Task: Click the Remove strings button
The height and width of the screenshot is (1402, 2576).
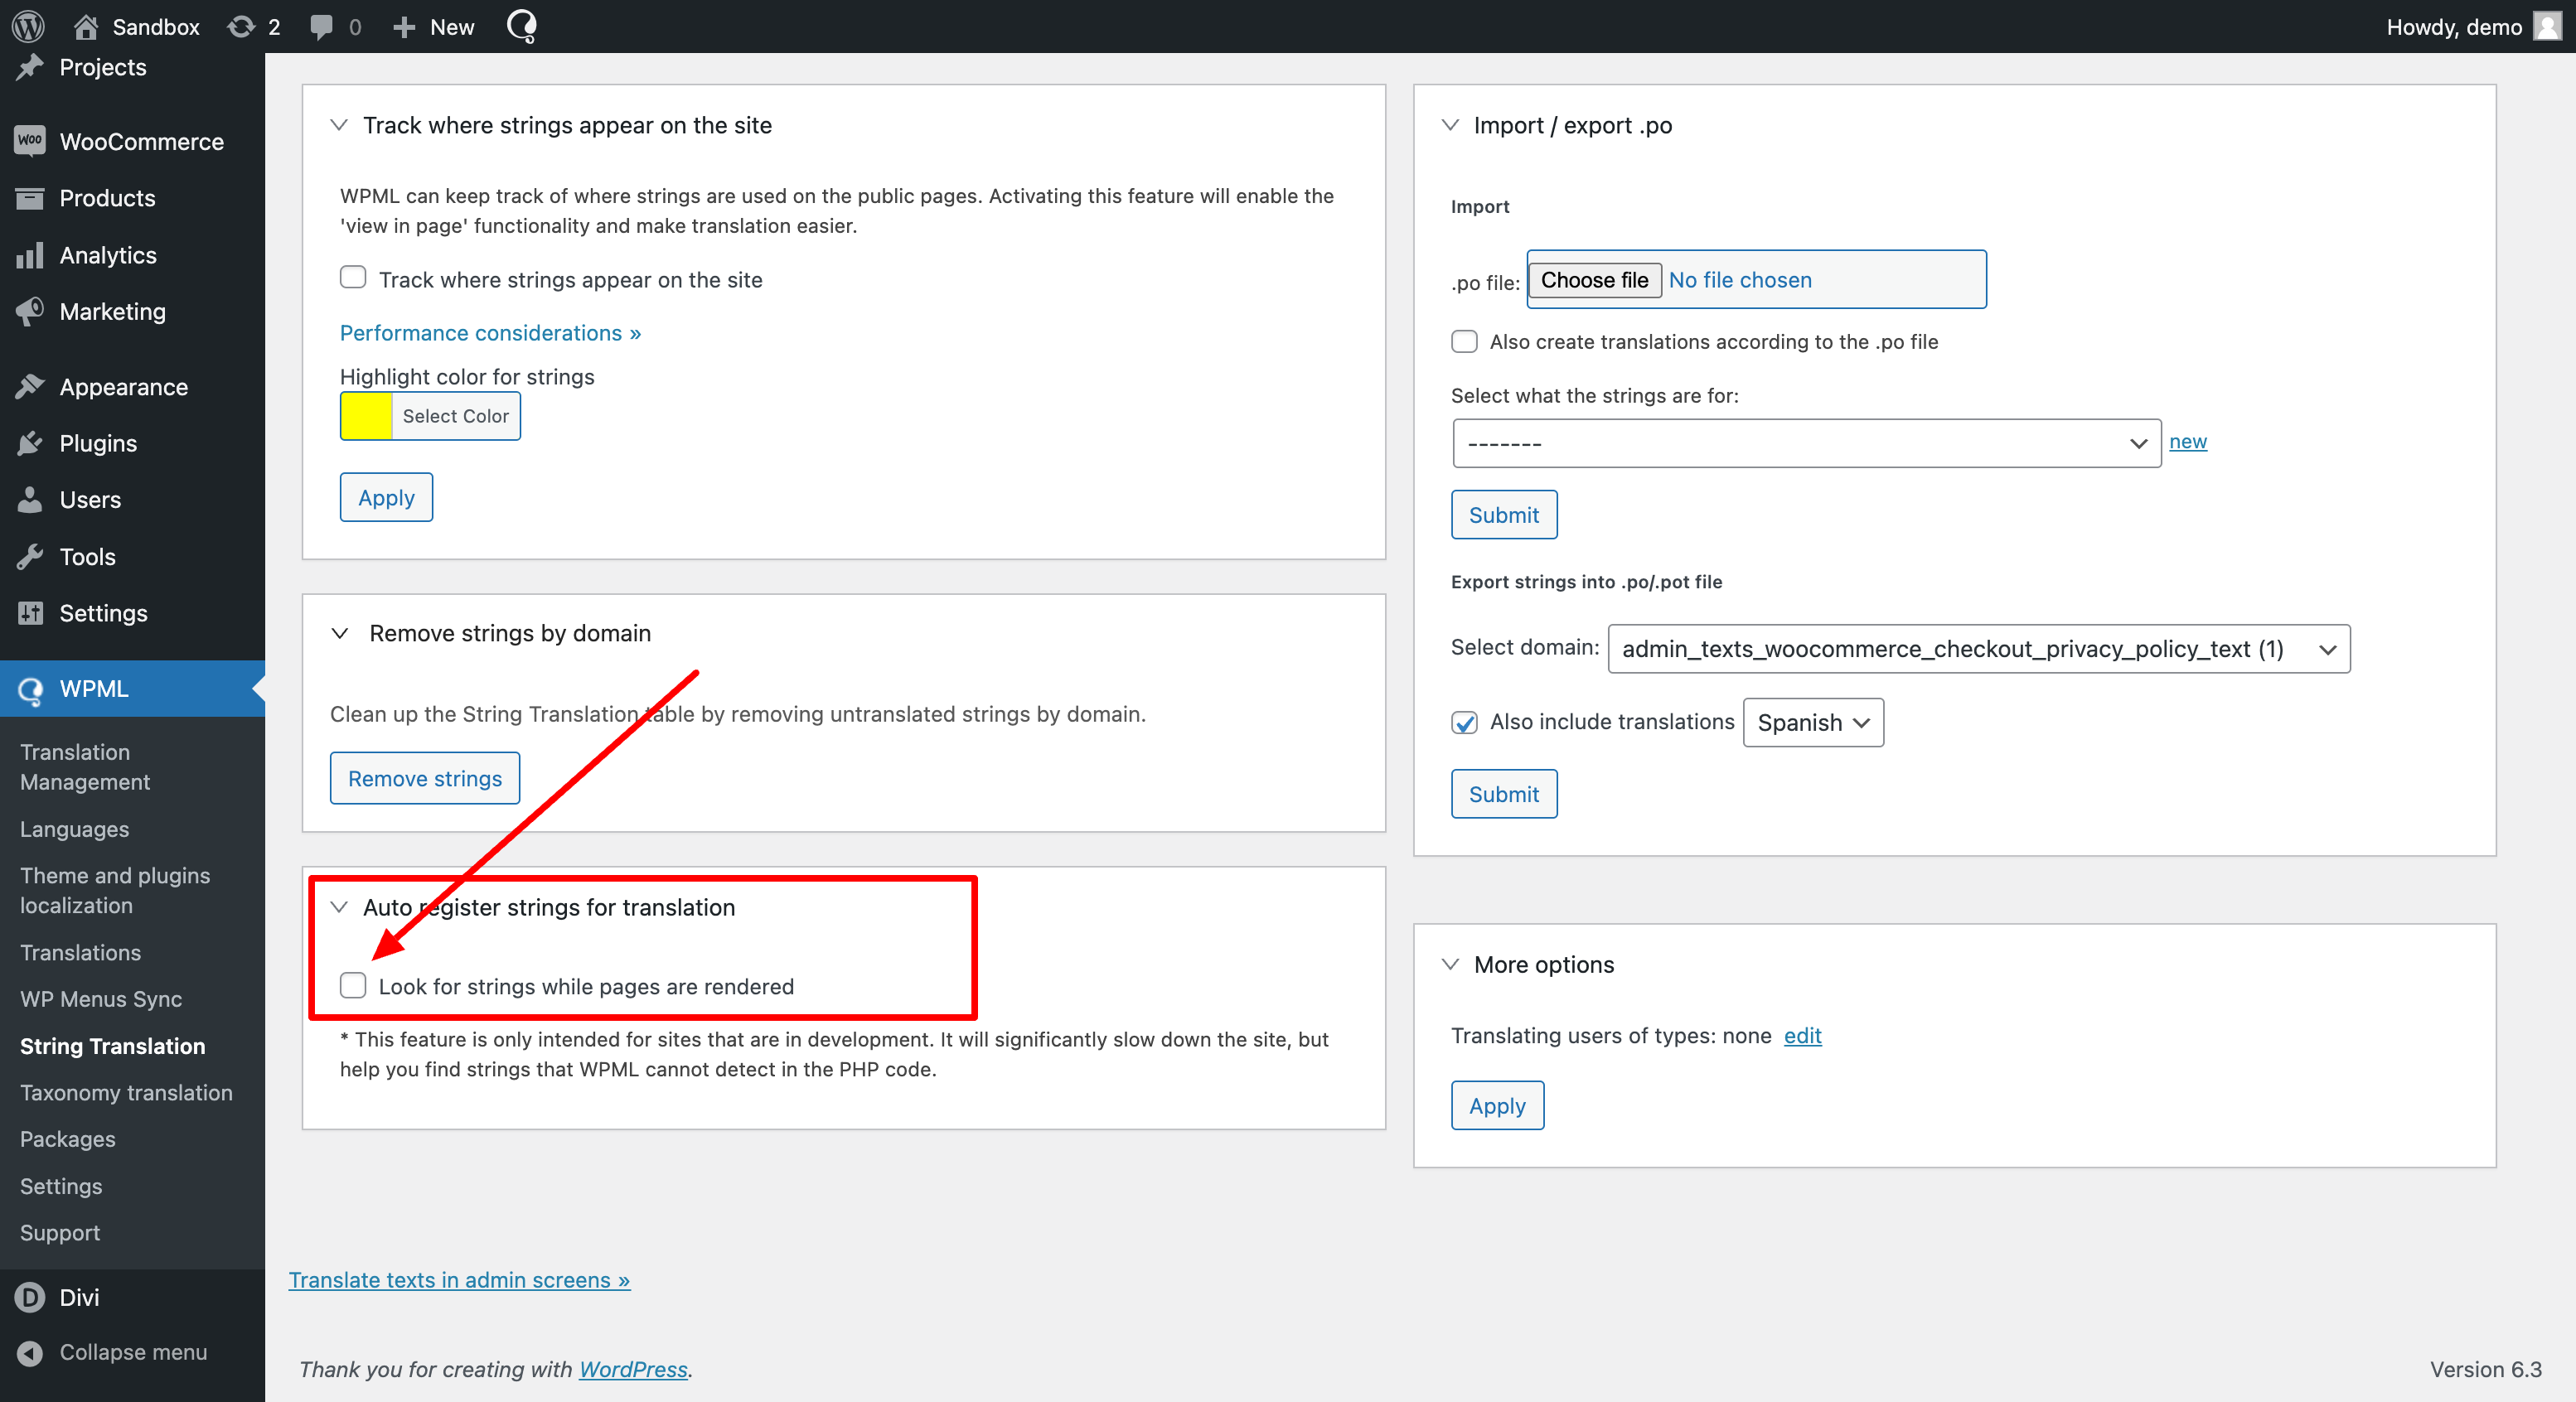Action: tap(425, 778)
